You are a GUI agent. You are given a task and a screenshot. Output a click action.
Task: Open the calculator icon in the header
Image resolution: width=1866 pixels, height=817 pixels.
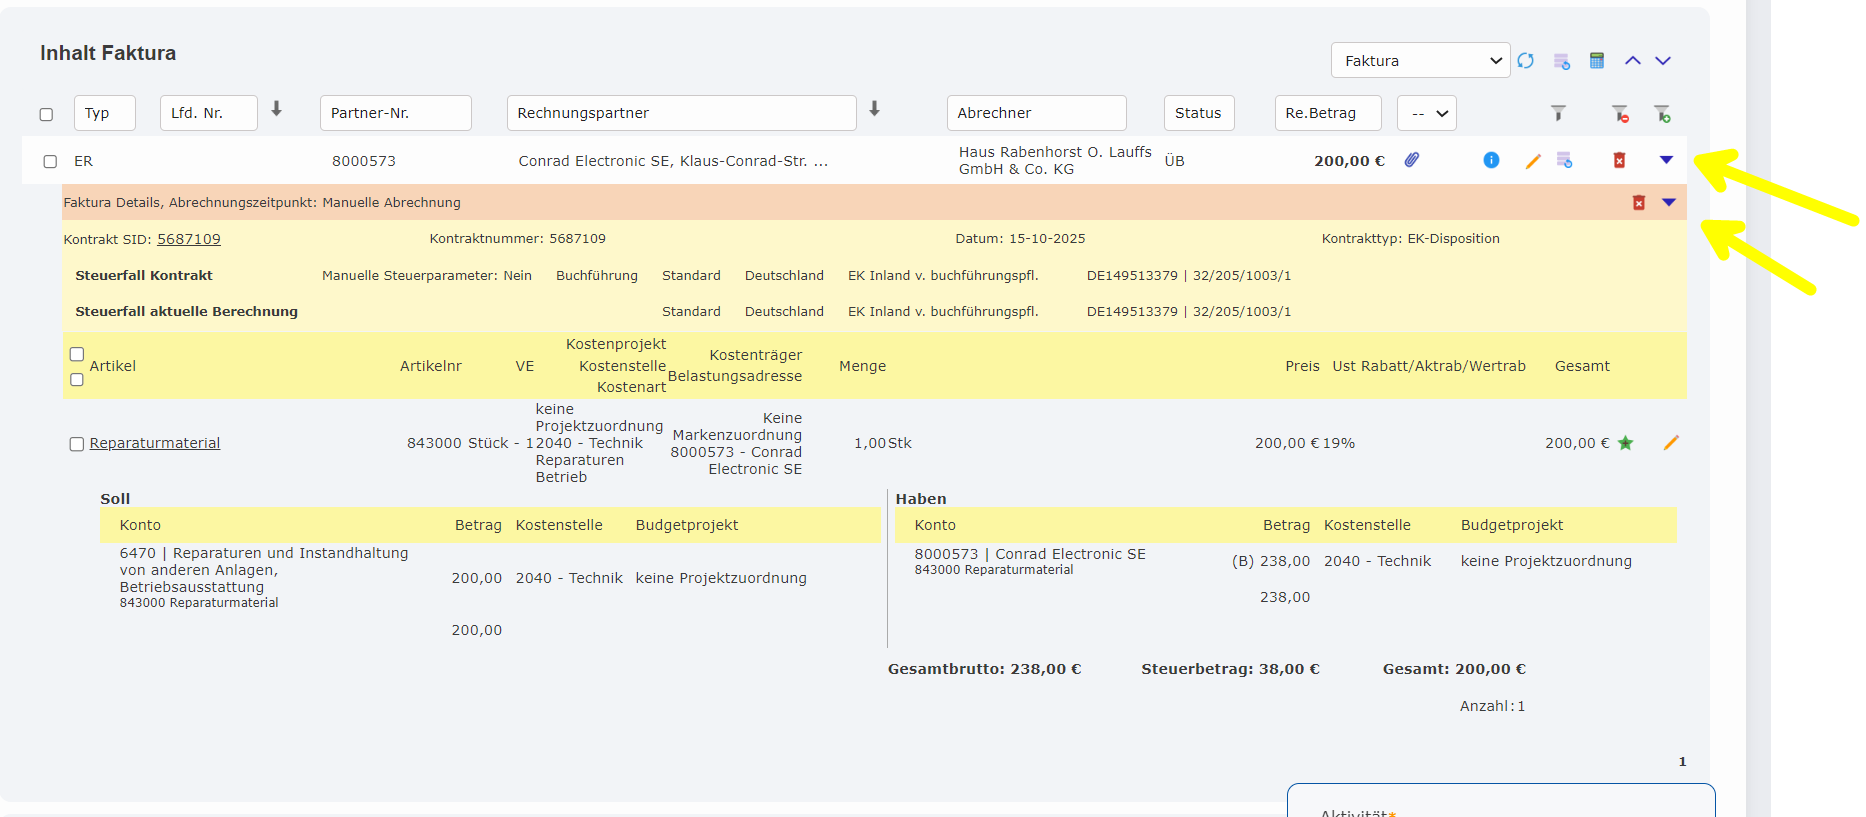[x=1597, y=61]
